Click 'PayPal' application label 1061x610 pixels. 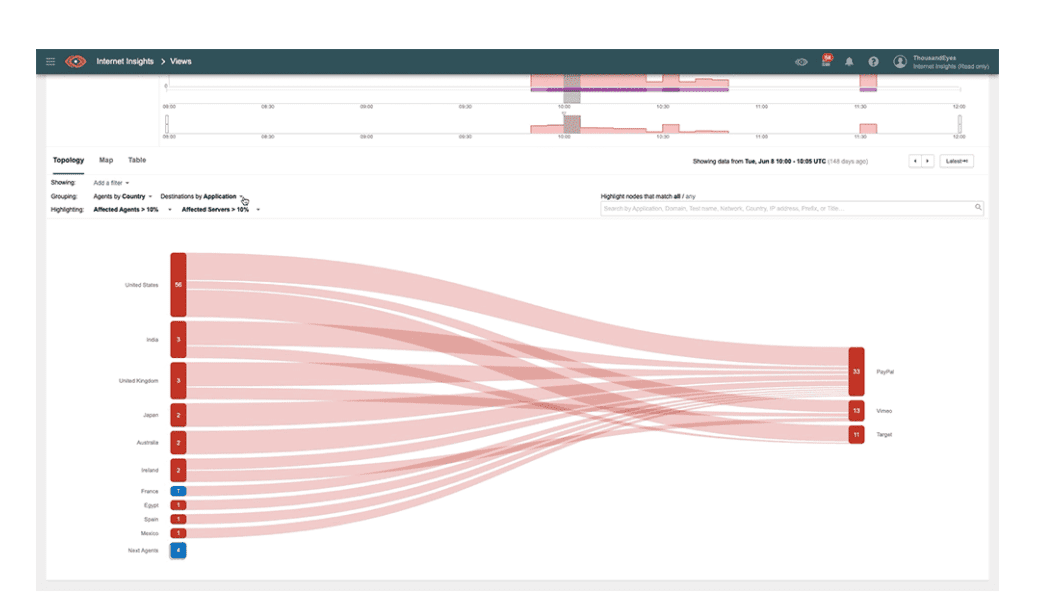click(x=885, y=372)
